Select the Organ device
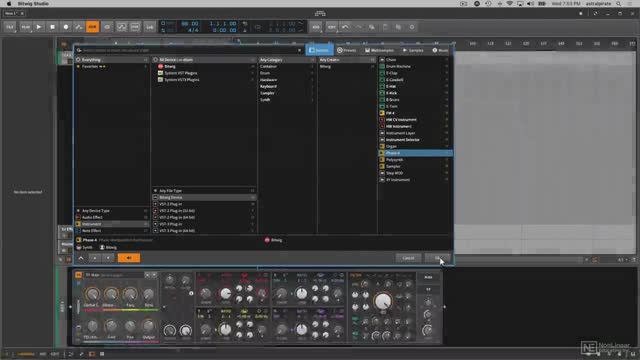 tap(415, 146)
